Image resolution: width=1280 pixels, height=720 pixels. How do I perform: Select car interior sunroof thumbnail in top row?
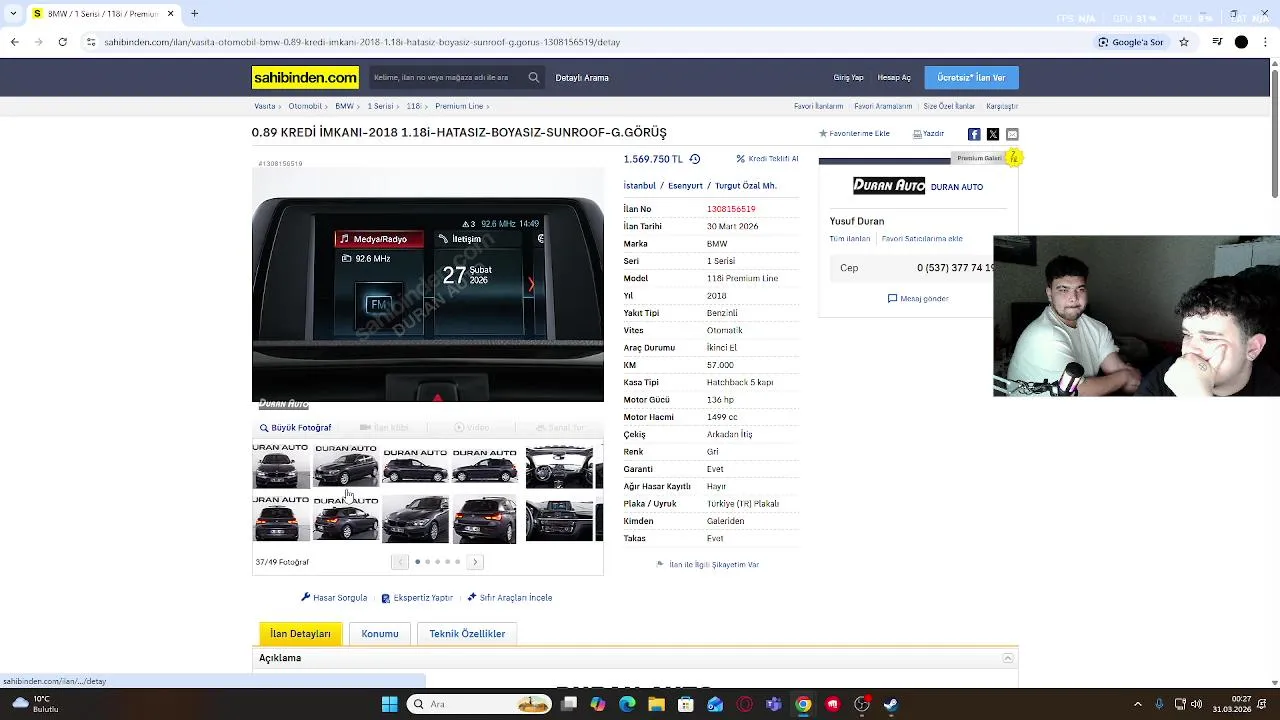pyautogui.click(x=559, y=466)
